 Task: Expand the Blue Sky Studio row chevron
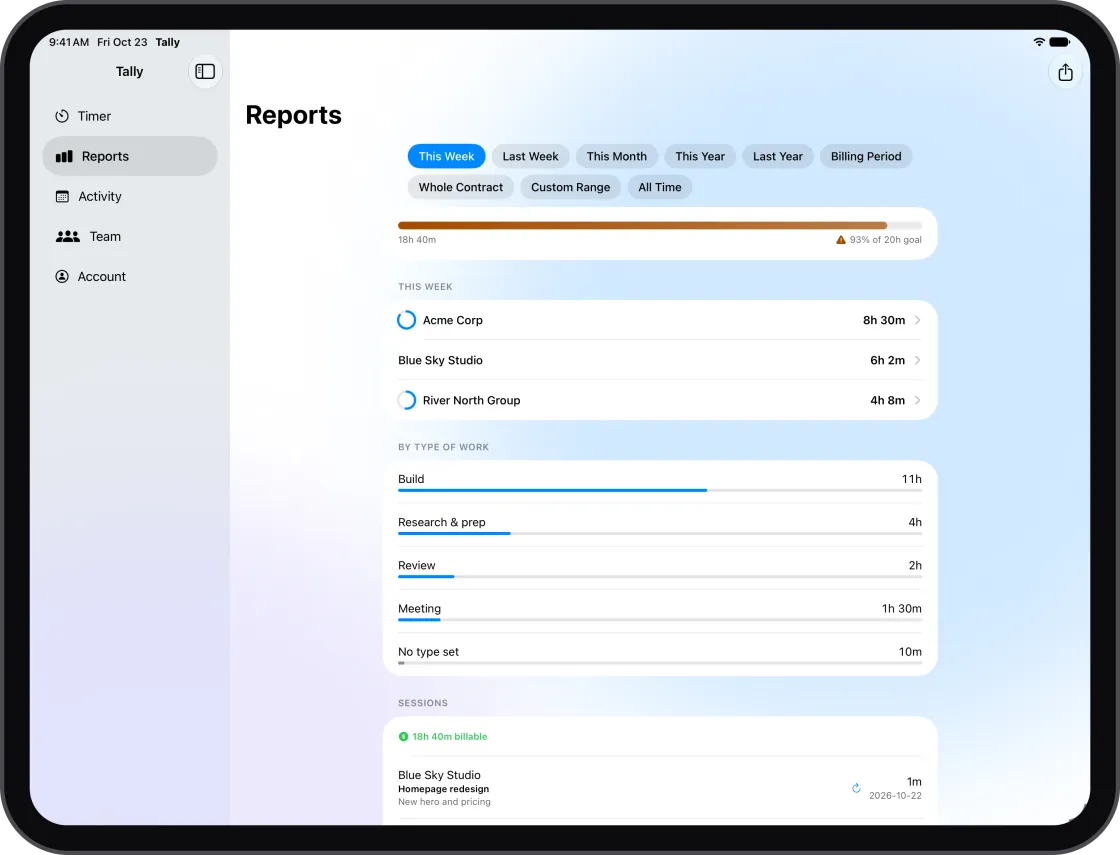917,360
